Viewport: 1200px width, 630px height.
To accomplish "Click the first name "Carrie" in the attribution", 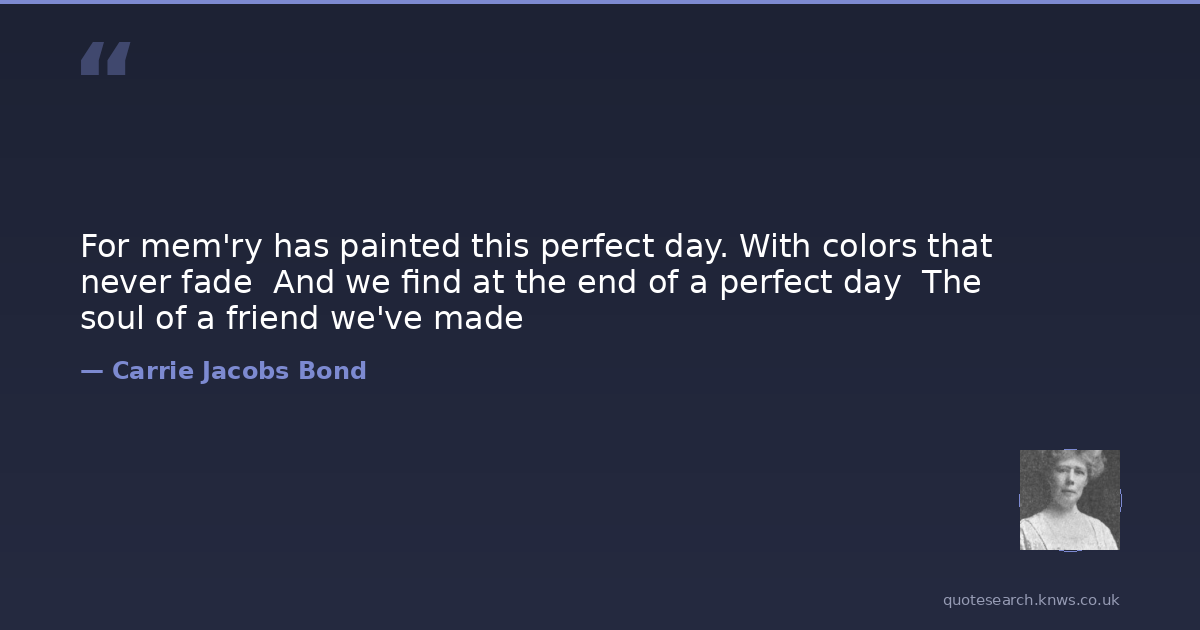I will (x=152, y=371).
